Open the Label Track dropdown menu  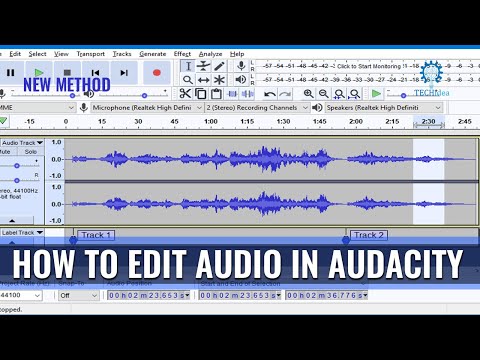22,232
